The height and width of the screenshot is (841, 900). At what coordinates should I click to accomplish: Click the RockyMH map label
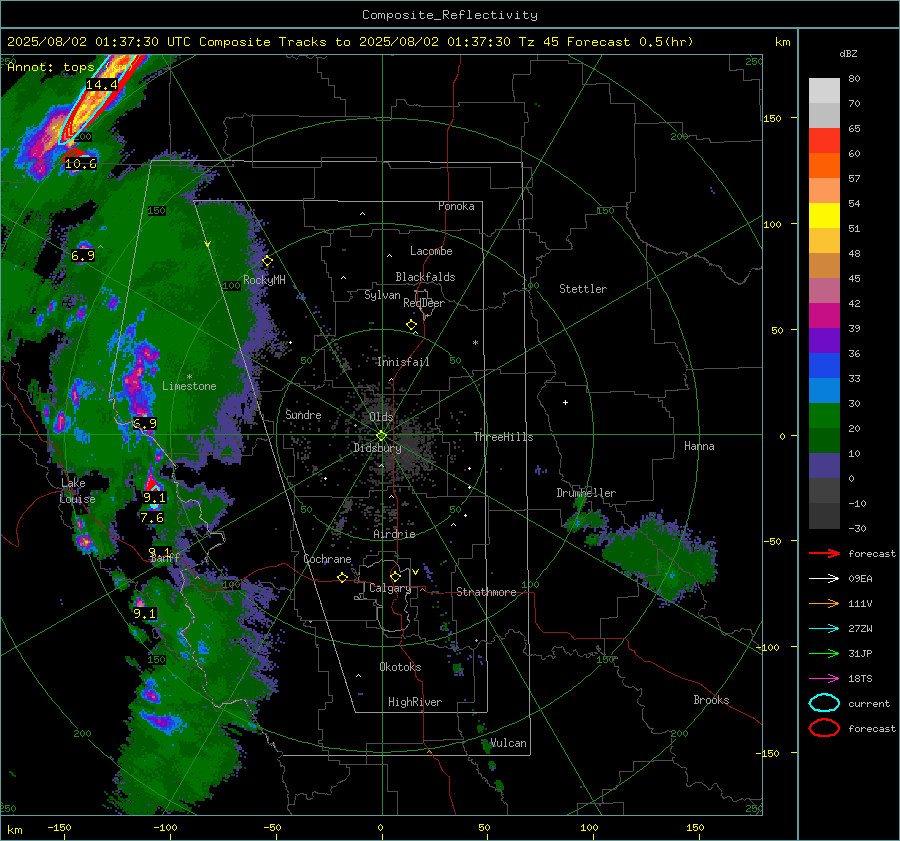coord(264,280)
